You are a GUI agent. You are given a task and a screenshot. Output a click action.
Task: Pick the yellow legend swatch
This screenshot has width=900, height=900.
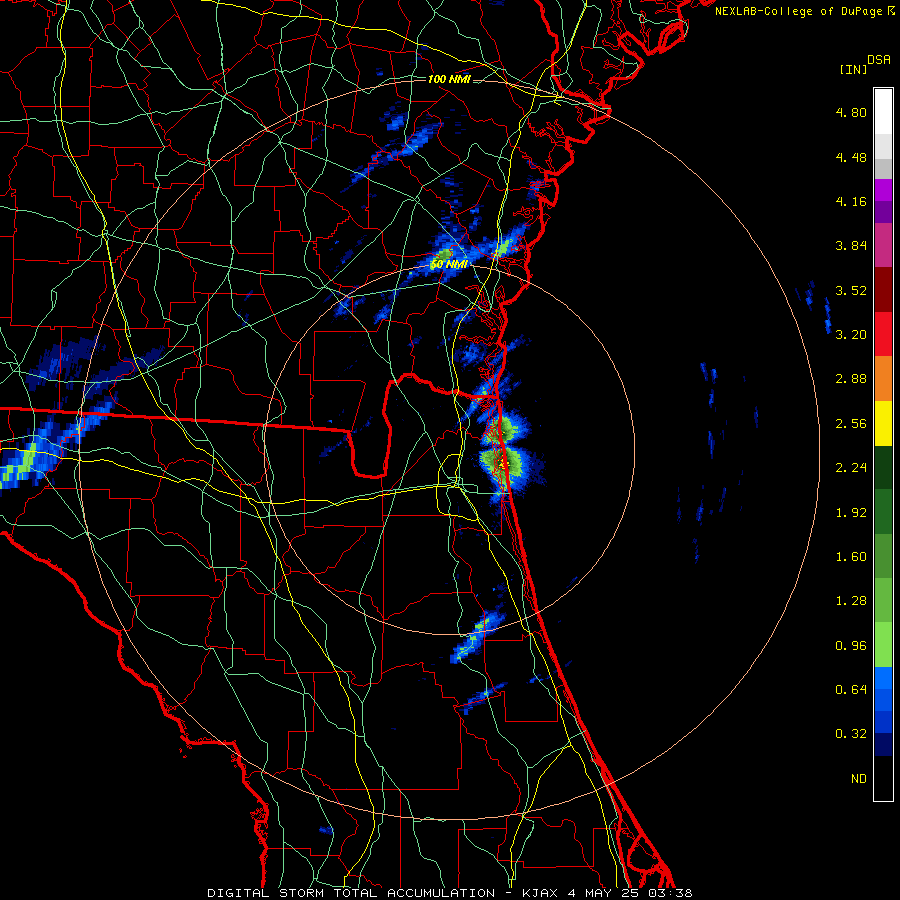(883, 423)
